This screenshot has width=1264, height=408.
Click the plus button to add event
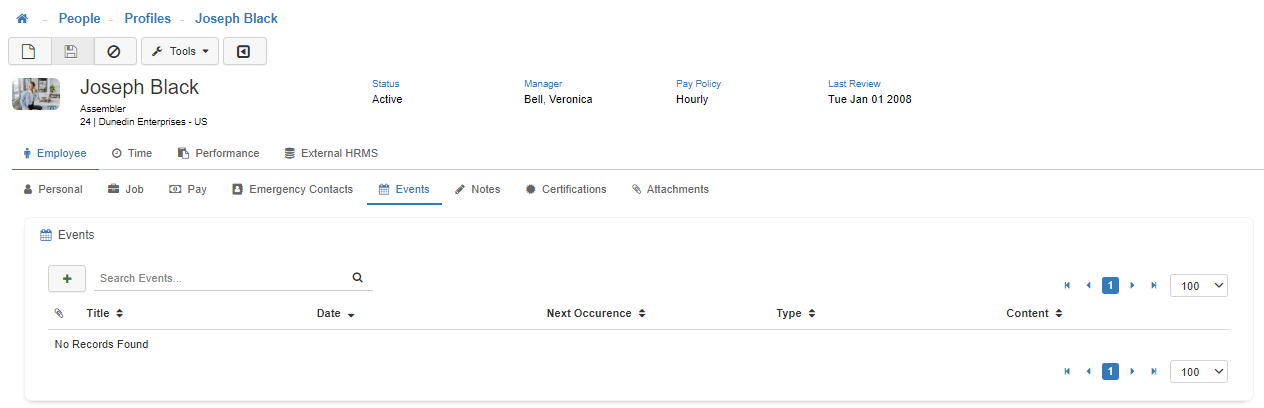(x=67, y=278)
